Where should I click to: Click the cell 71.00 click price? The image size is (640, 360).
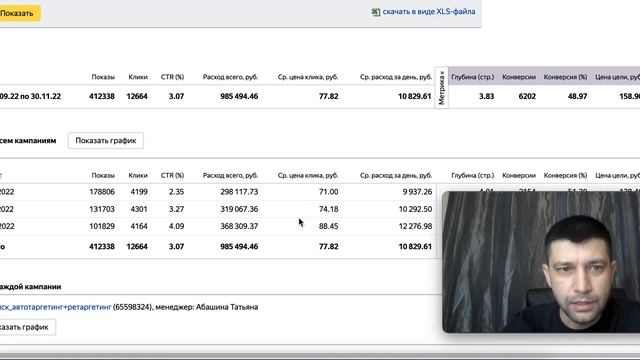click(x=329, y=192)
